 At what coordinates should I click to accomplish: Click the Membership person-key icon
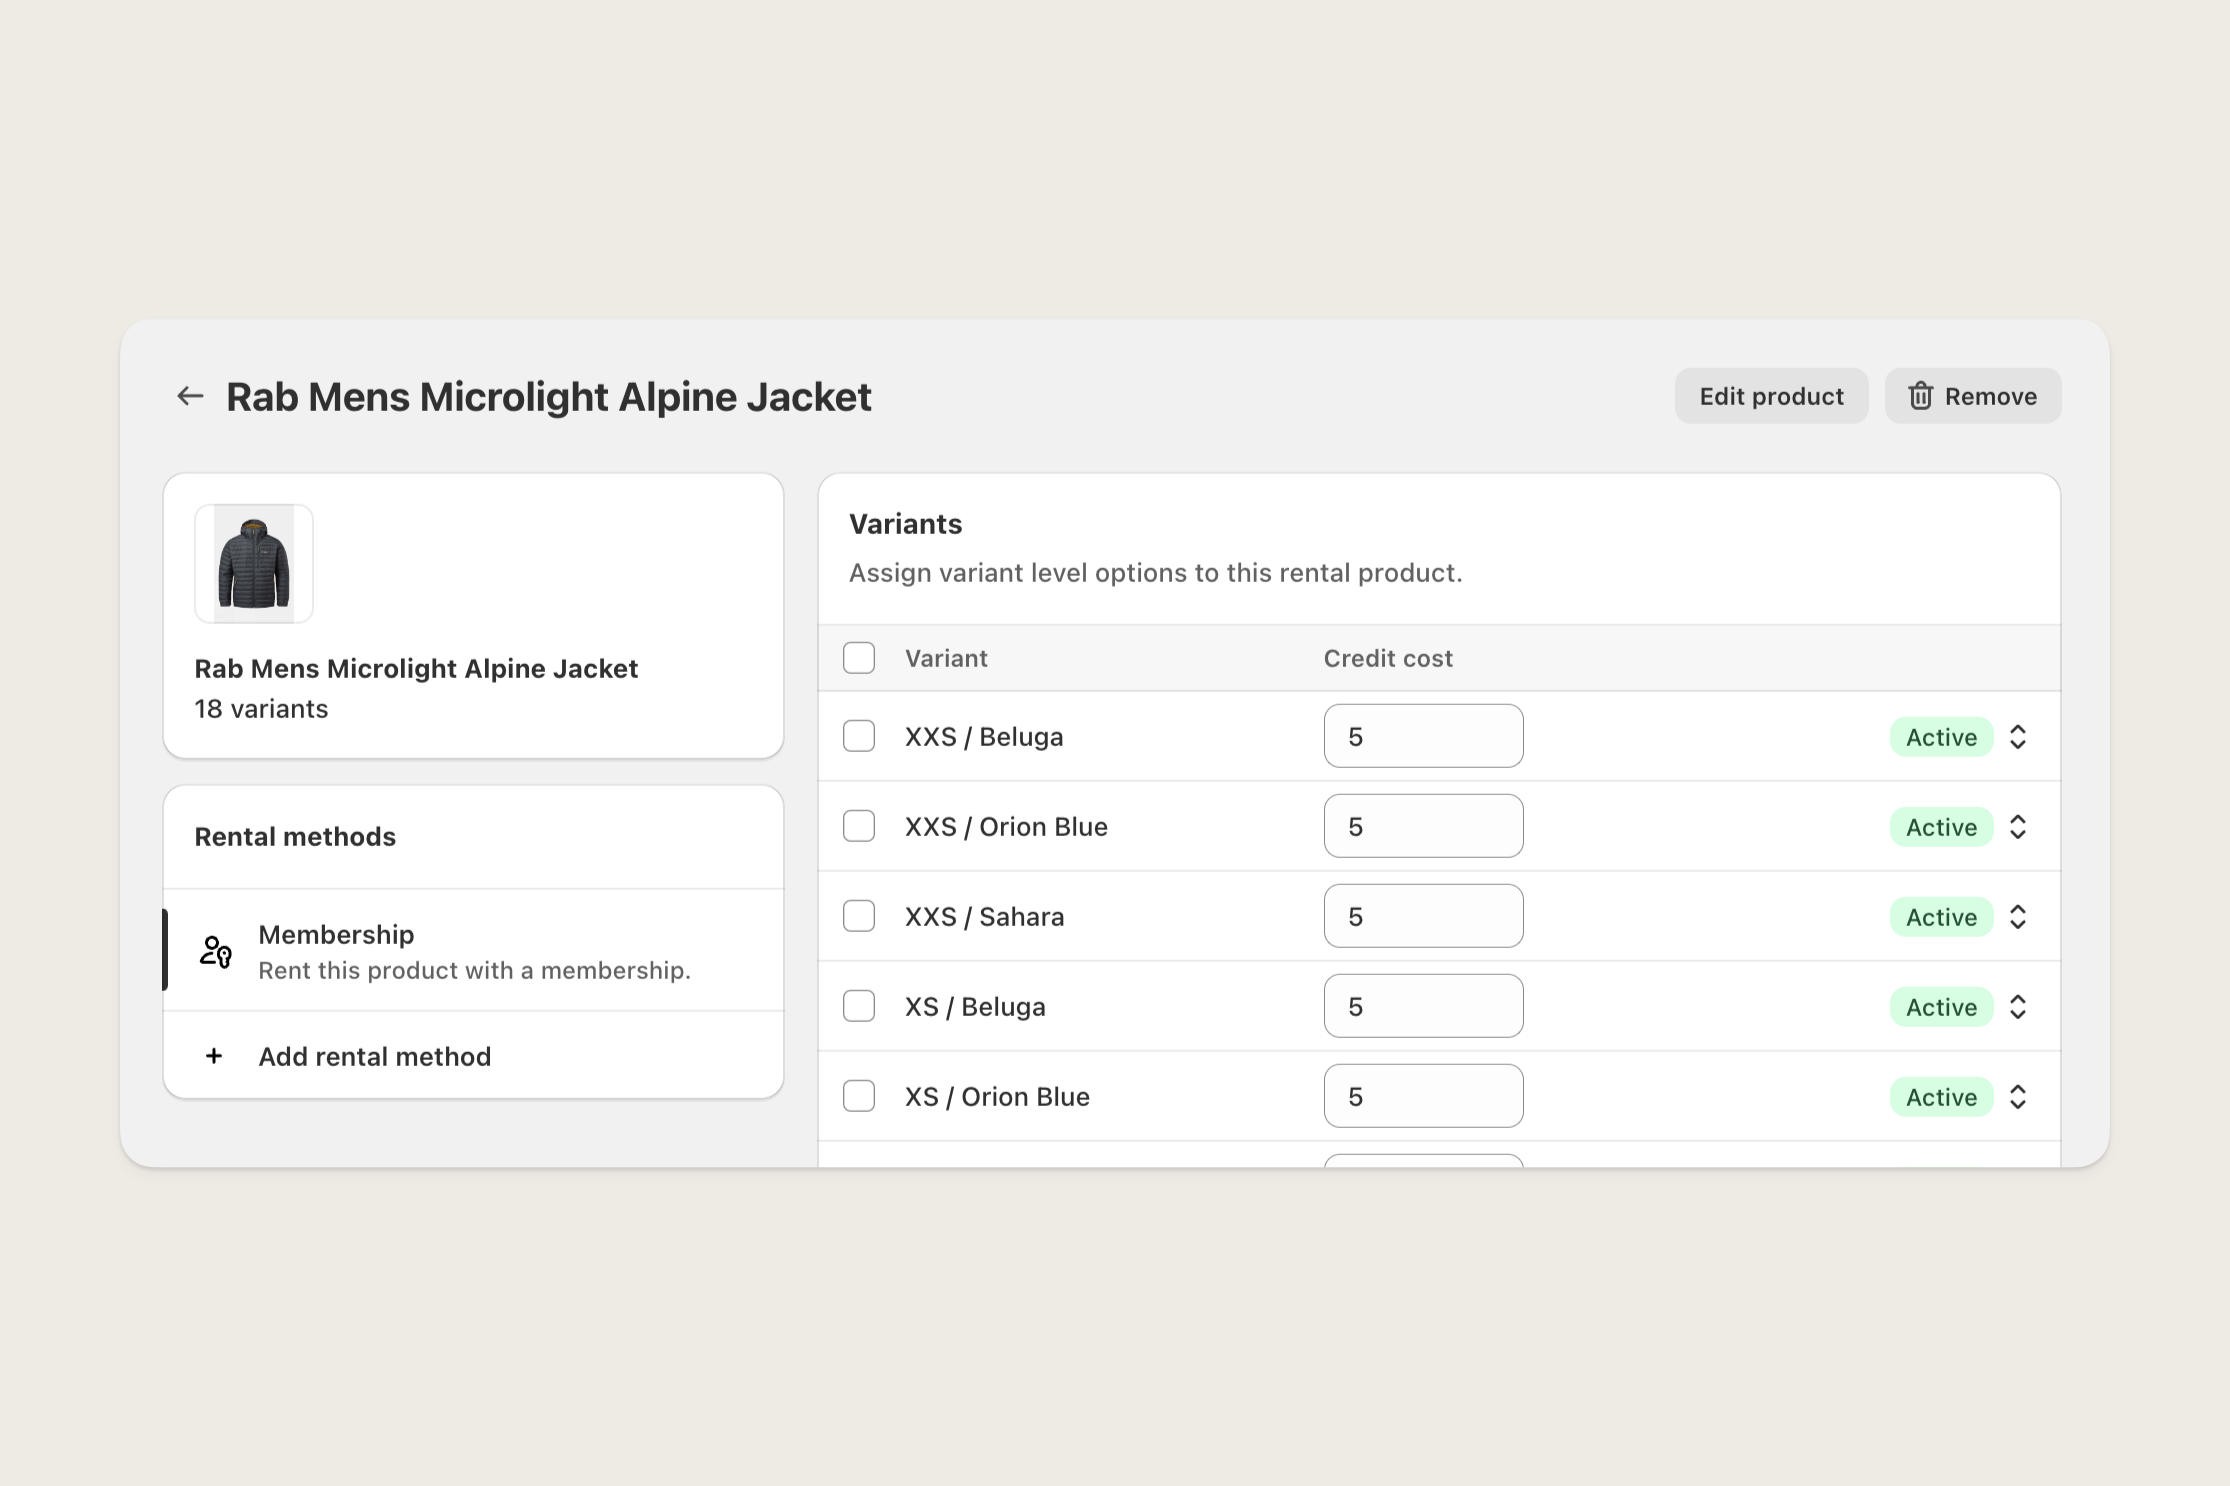[x=215, y=951]
